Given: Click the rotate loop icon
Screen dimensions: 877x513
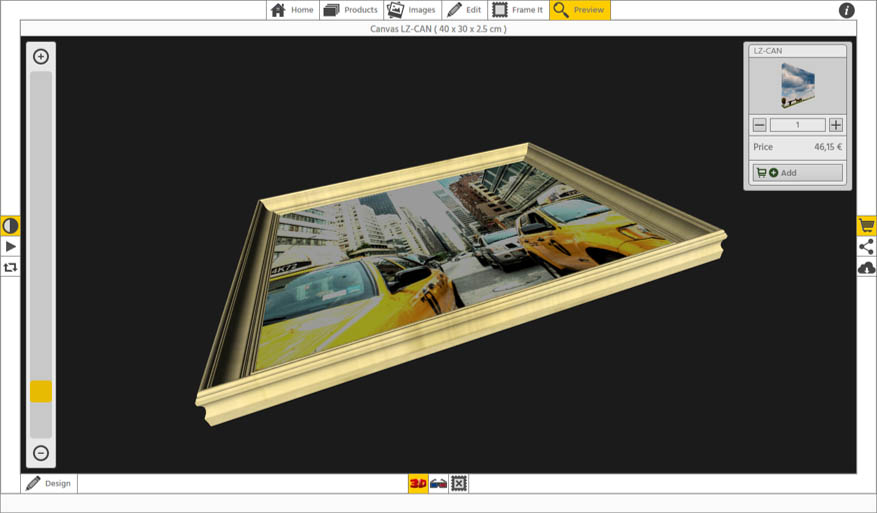Looking at the screenshot, I should pyautogui.click(x=10, y=267).
